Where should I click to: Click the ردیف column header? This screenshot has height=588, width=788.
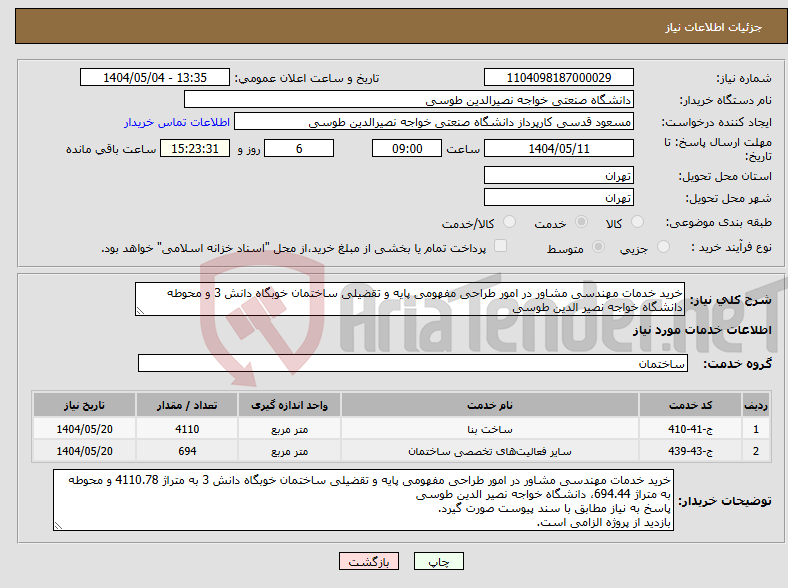pyautogui.click(x=755, y=405)
